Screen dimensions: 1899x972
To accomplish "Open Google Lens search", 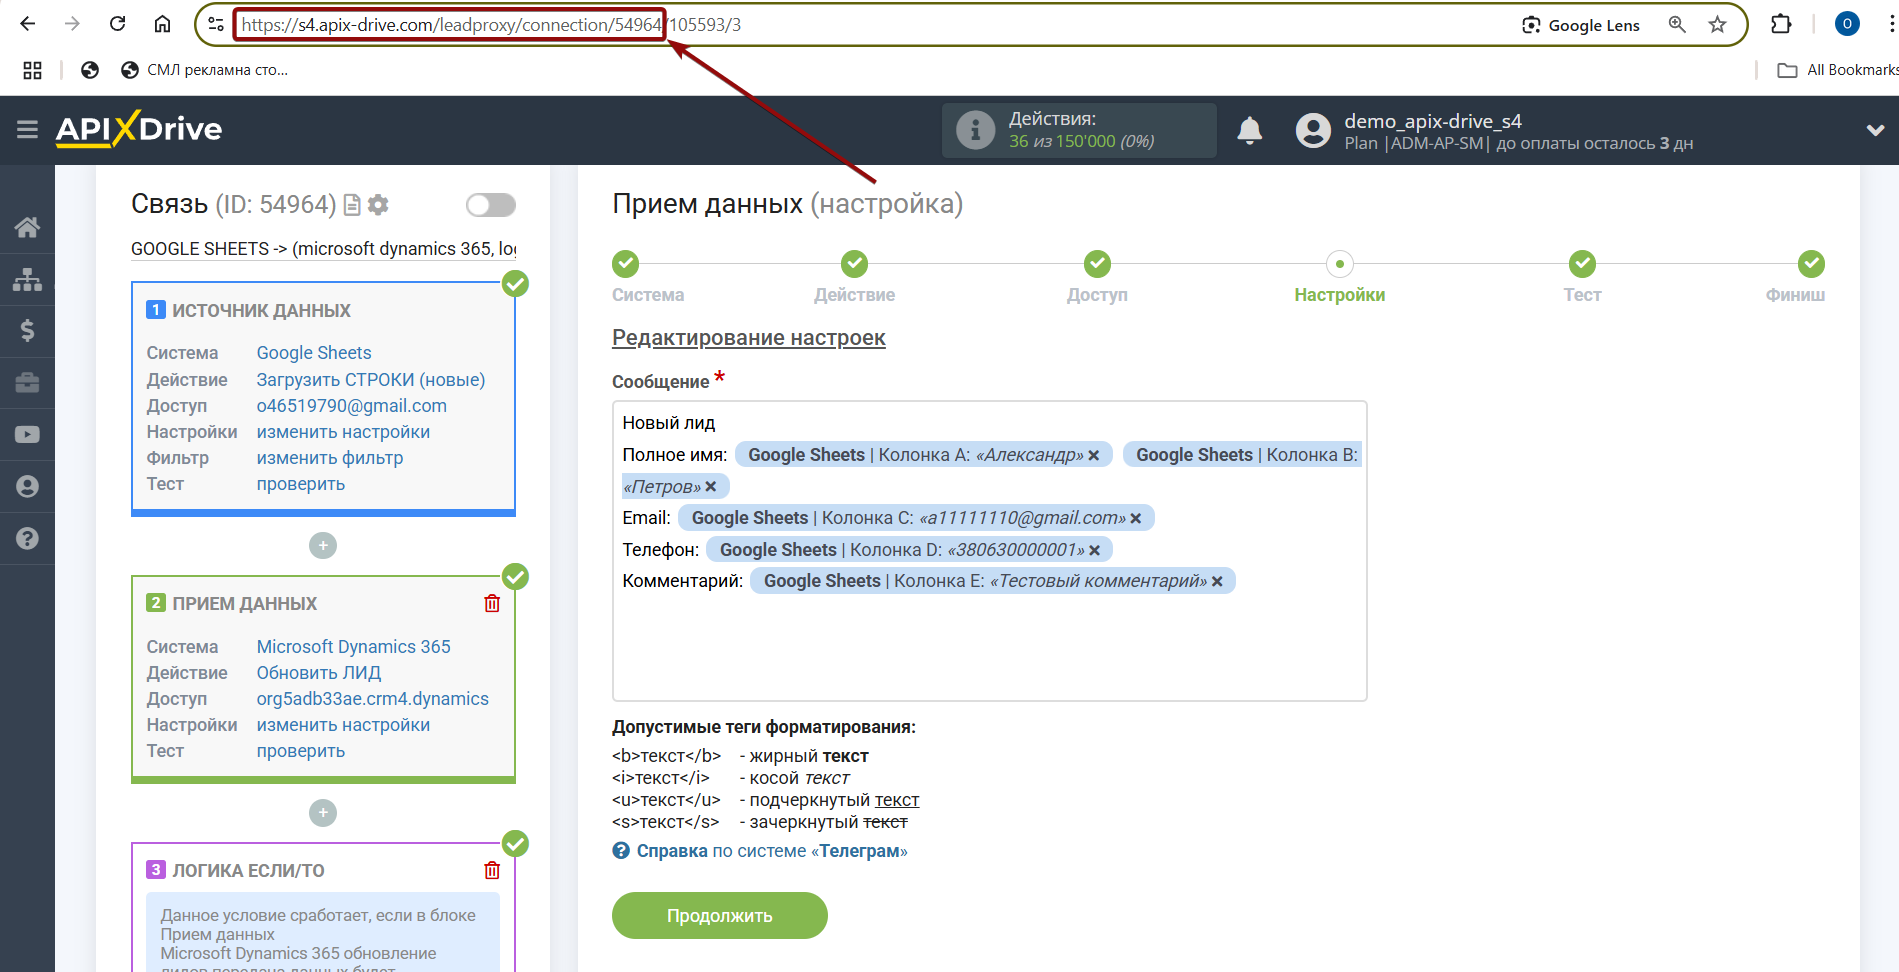I will click(1581, 25).
